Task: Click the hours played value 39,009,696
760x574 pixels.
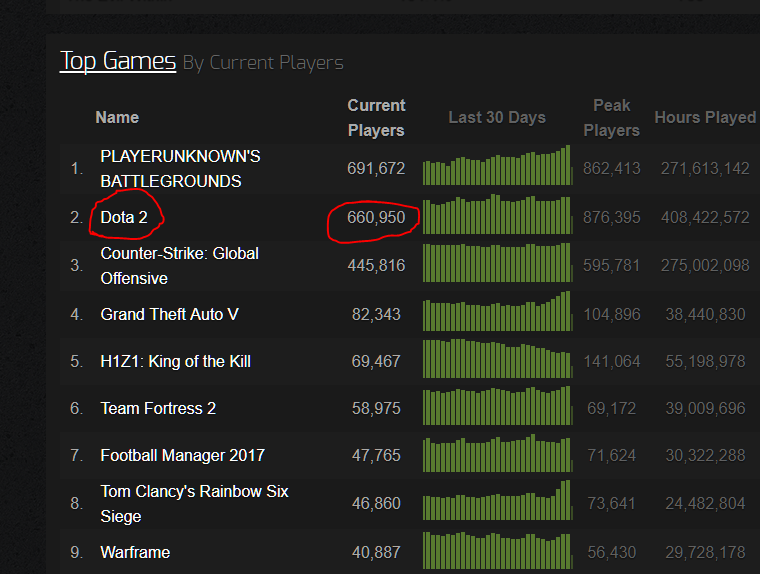Action: coord(705,408)
